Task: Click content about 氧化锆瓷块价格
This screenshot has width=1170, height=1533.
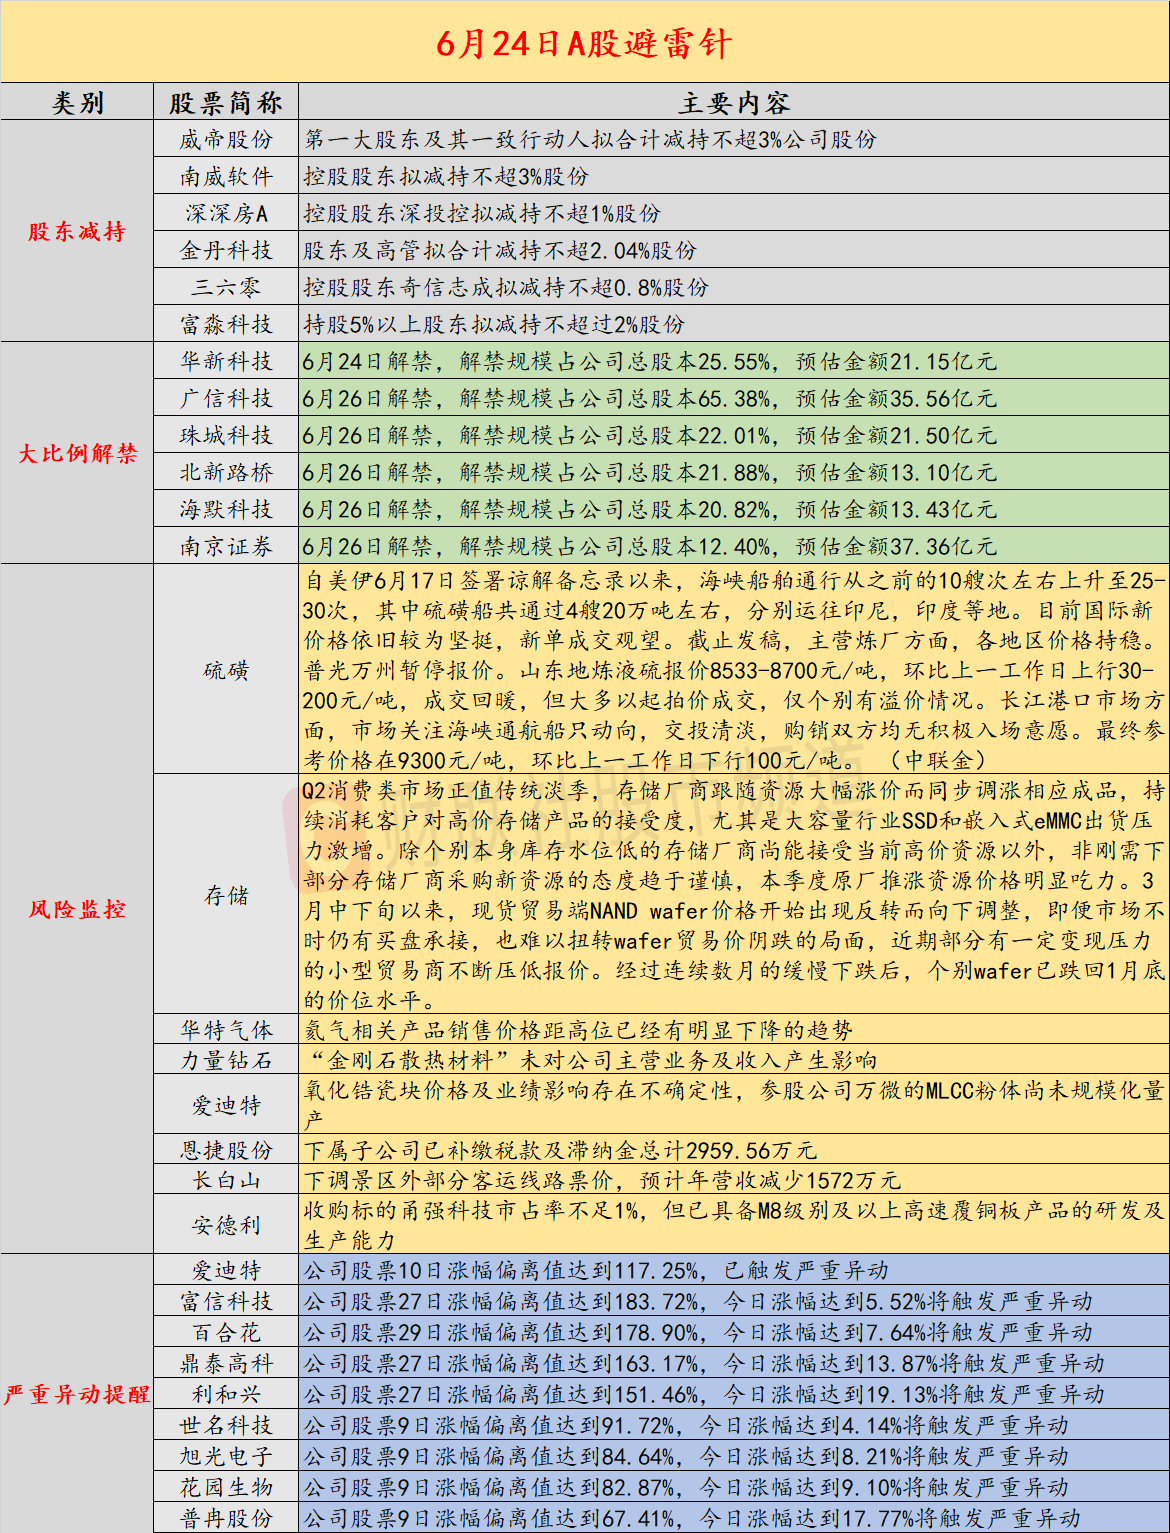Action: tap(734, 1105)
